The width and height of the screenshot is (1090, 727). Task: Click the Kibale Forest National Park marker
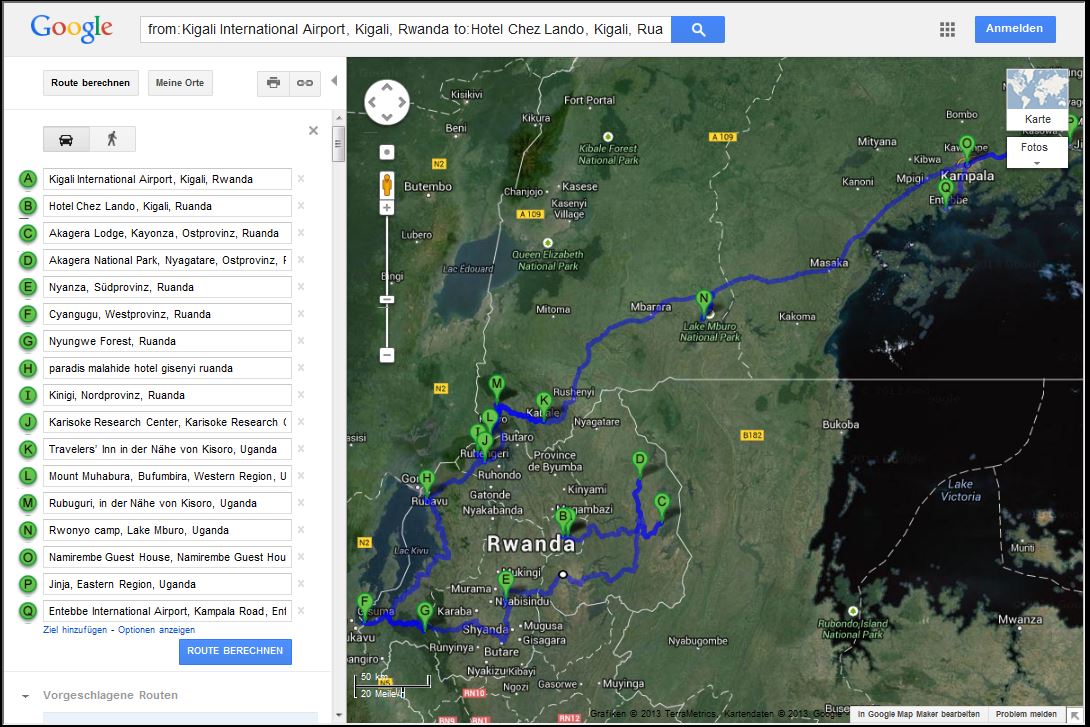pyautogui.click(x=608, y=137)
